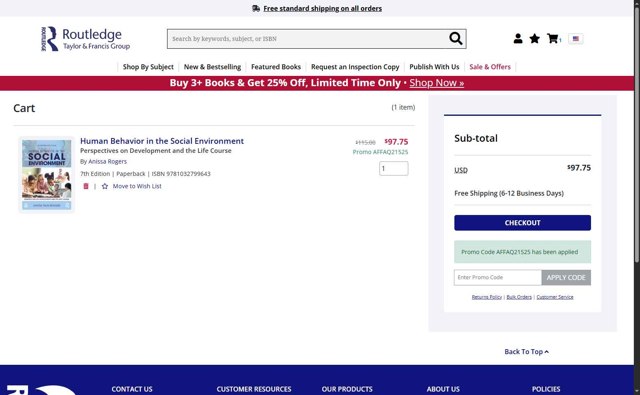Open the account user icon
The width and height of the screenshot is (640, 395).
[x=518, y=38]
